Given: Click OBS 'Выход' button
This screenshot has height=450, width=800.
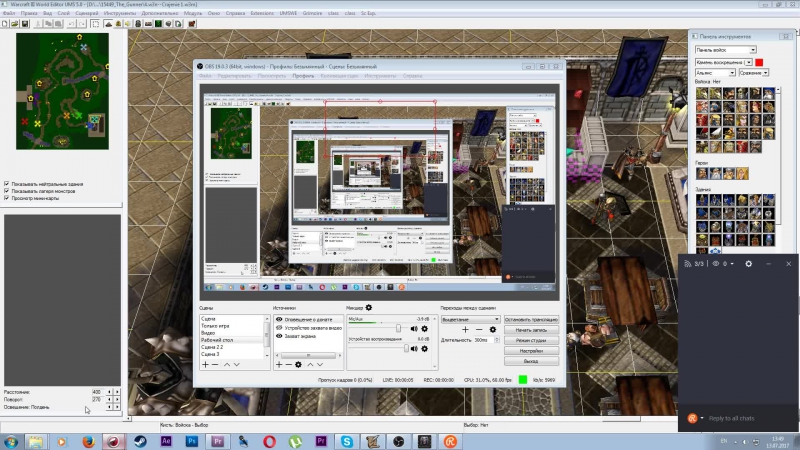Looking at the screenshot, I should [531, 361].
